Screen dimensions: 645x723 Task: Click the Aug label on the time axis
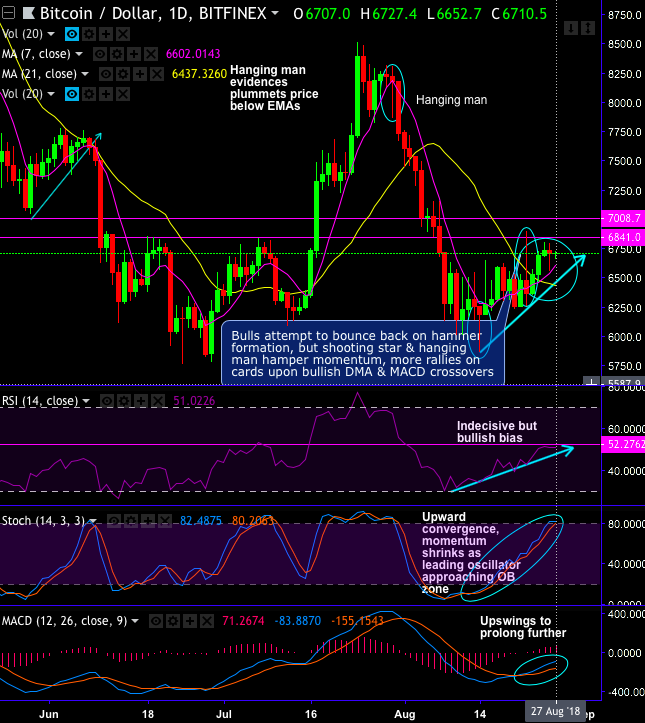point(405,714)
